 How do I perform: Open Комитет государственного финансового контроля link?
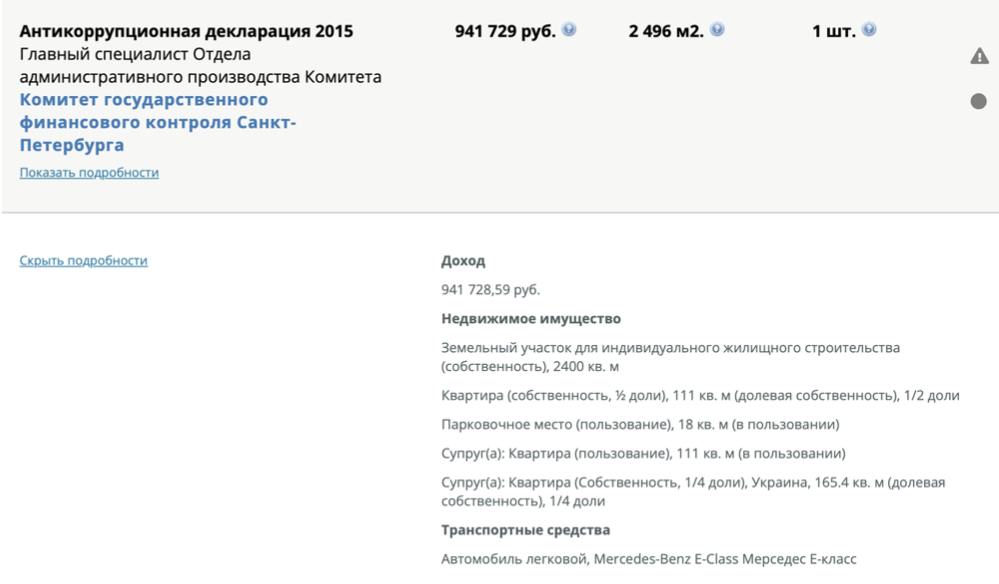pyautogui.click(x=158, y=123)
